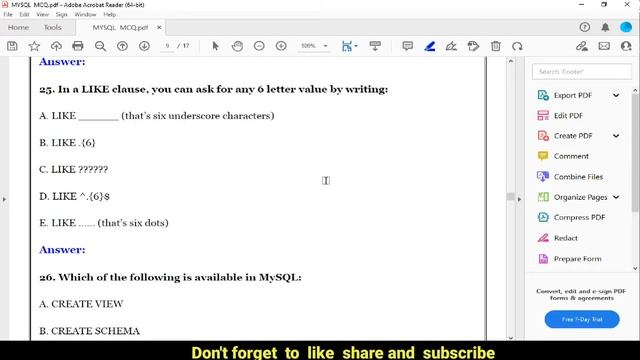The image size is (640, 360).
Task: Open the File menu
Action: pos(8,14)
